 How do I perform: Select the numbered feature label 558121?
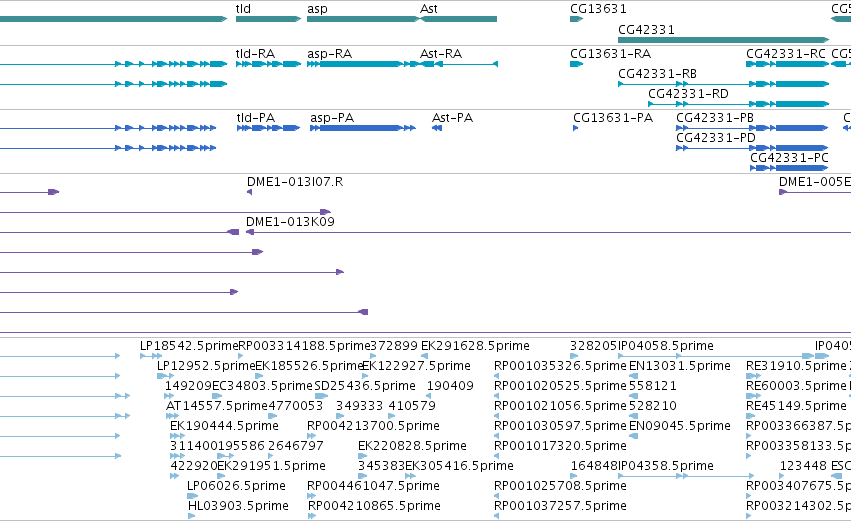pyautogui.click(x=653, y=386)
